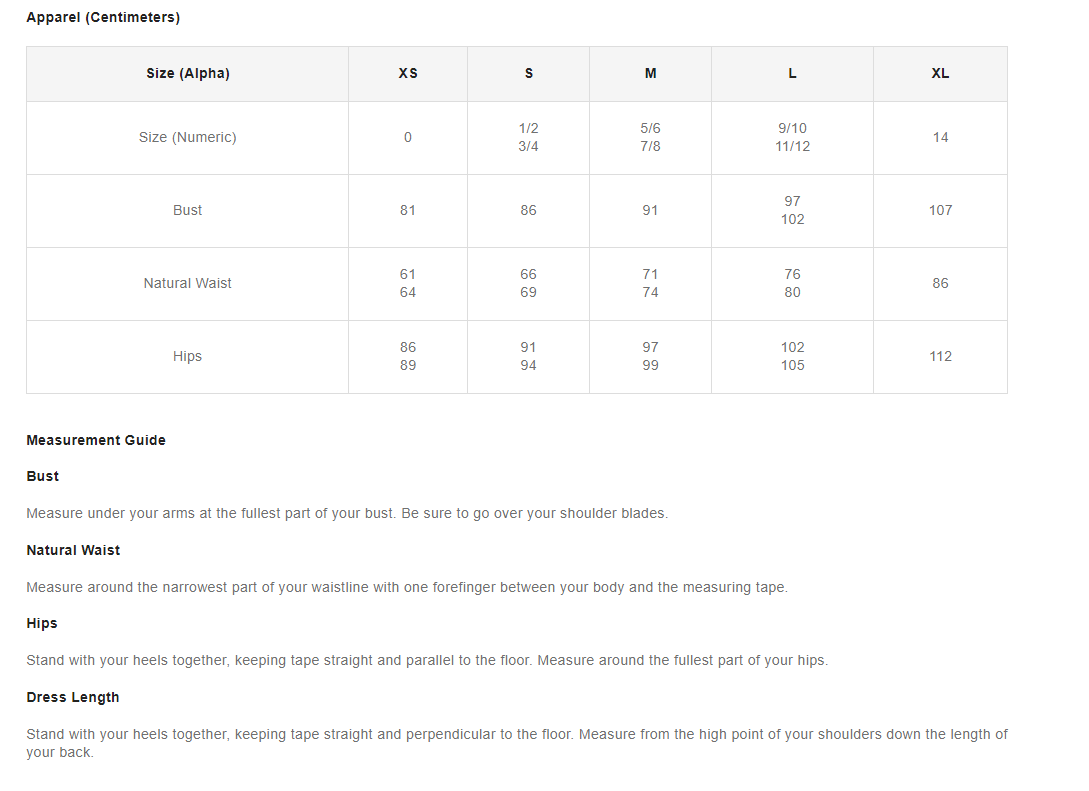
Task: Click the XL bust value 107
Action: (x=940, y=210)
